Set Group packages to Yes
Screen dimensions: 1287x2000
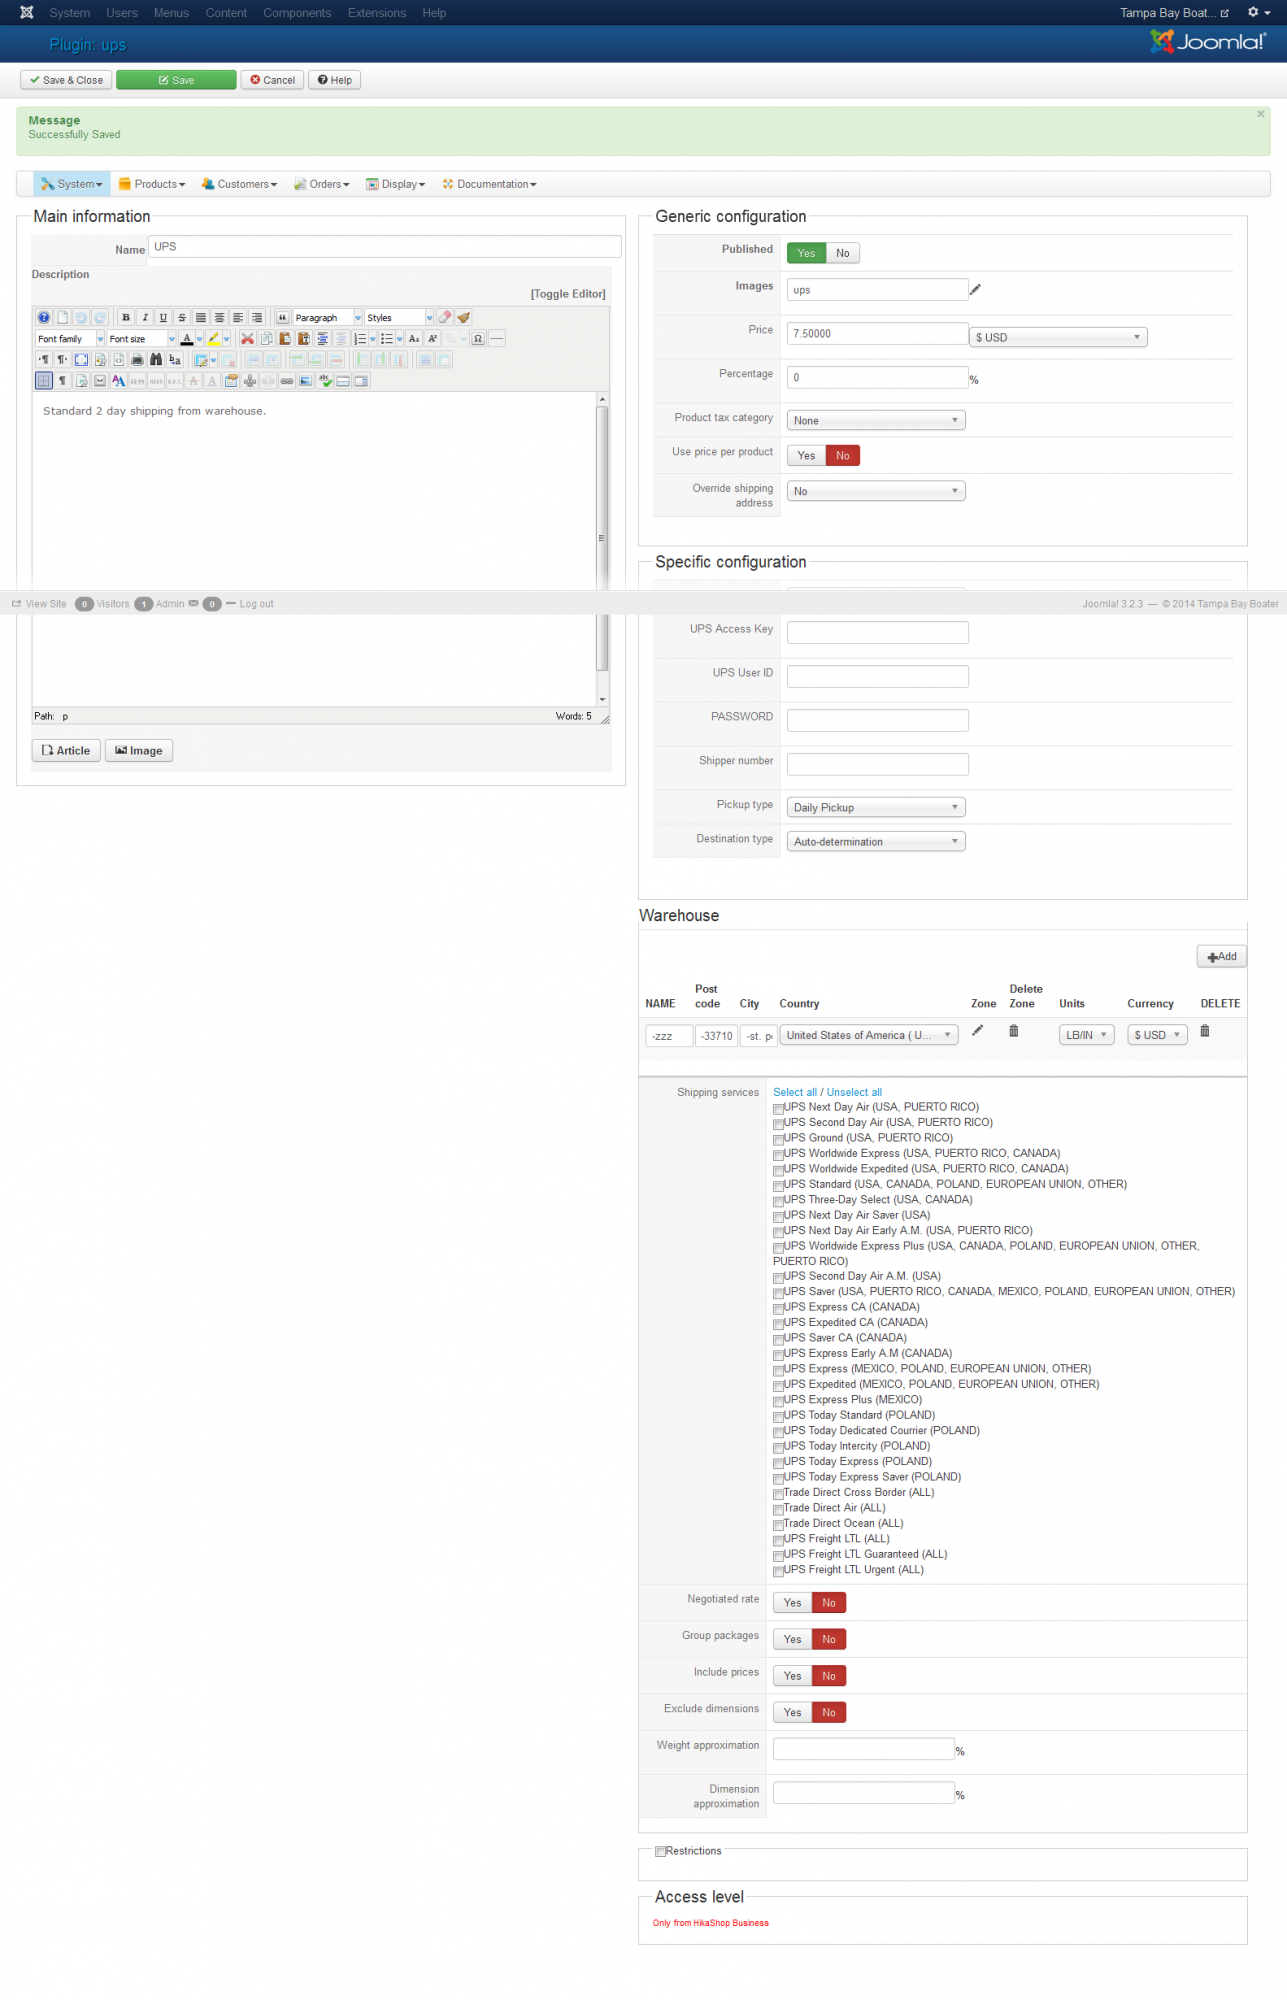pyautogui.click(x=792, y=1640)
